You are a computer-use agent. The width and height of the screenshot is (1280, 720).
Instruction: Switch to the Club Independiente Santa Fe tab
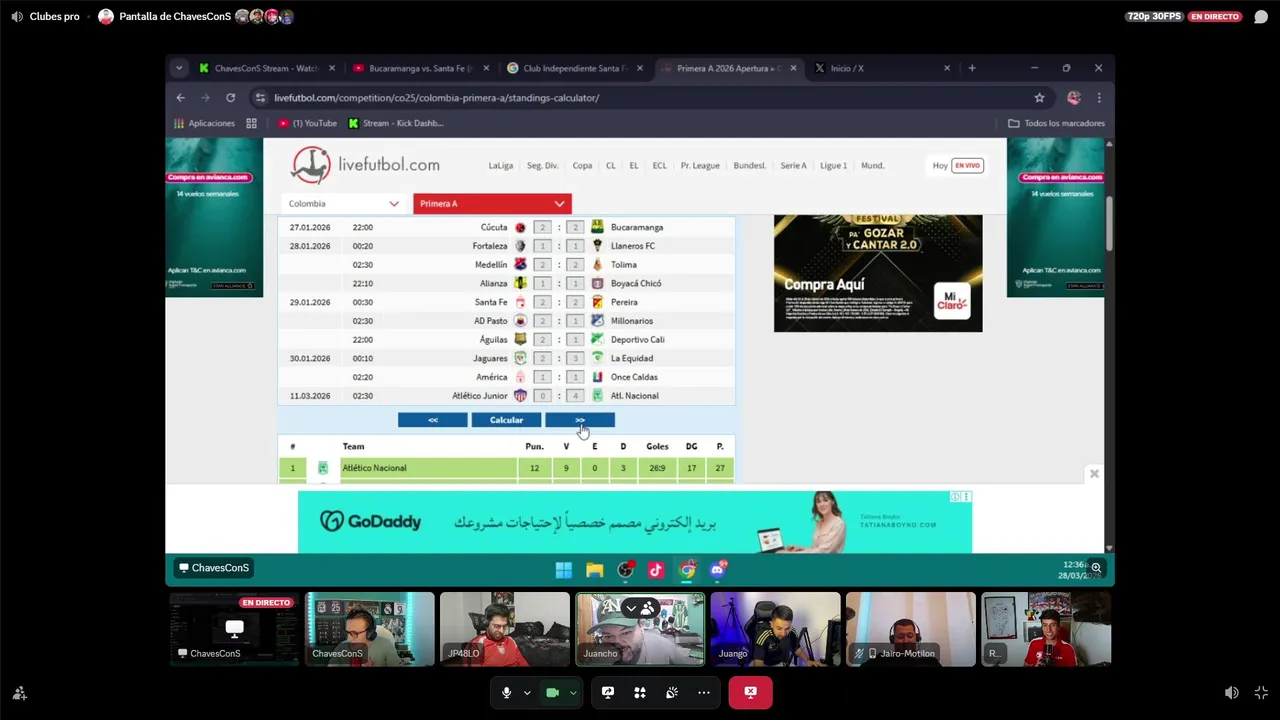pos(575,68)
